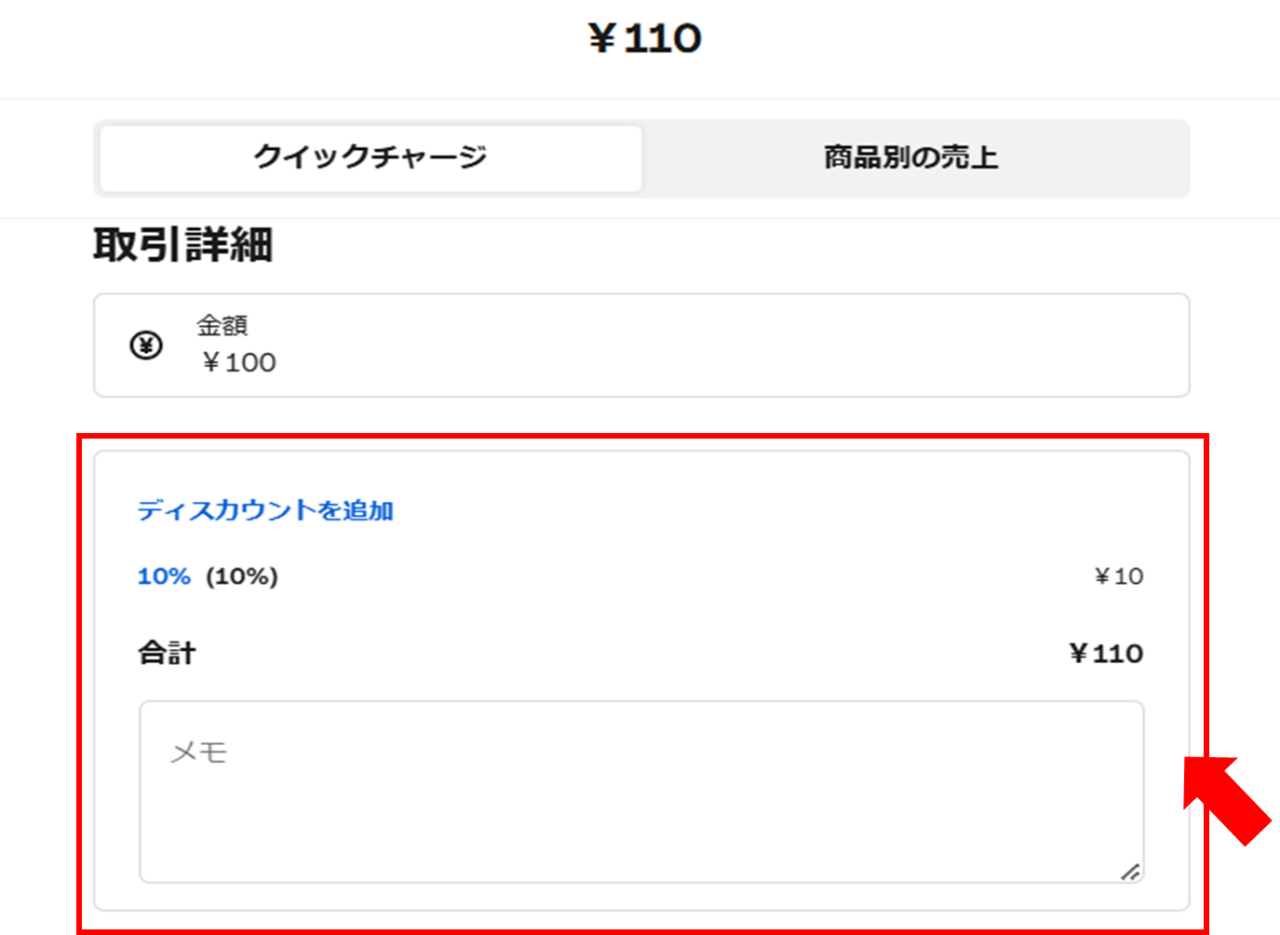Focus the メモ memo text area

coord(641,791)
